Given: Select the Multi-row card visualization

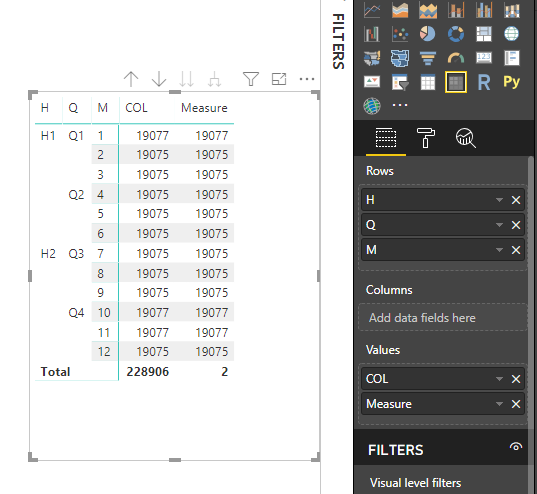Looking at the screenshot, I should point(512,58).
